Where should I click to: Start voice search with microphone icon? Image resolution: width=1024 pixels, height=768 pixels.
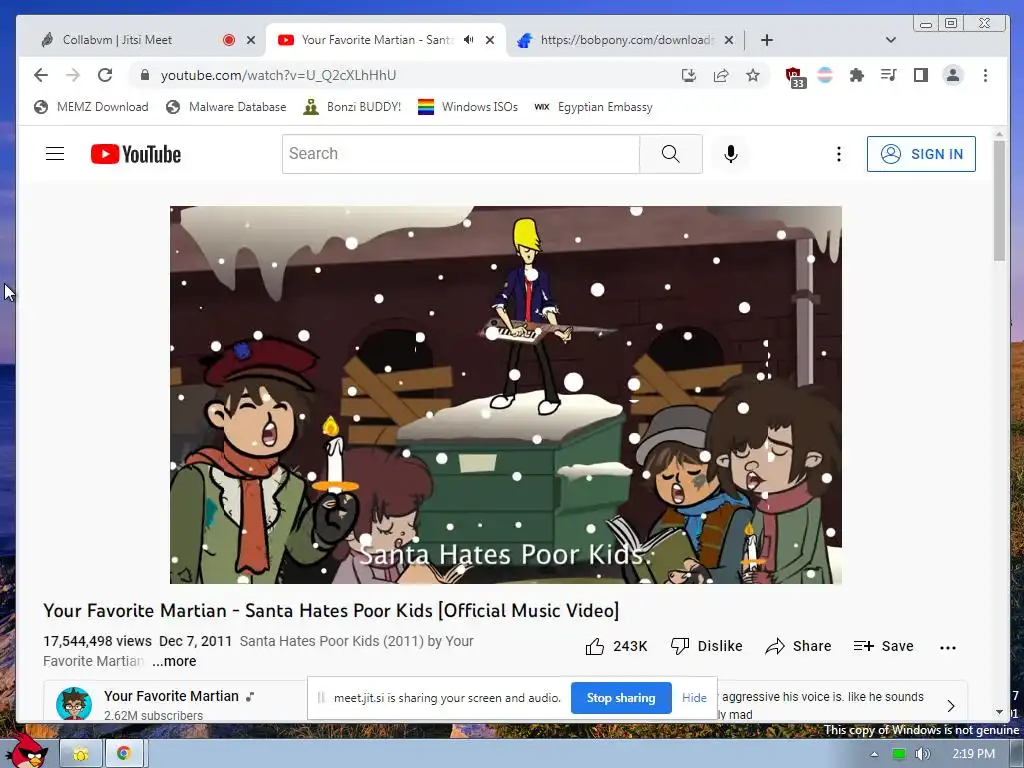pos(731,154)
